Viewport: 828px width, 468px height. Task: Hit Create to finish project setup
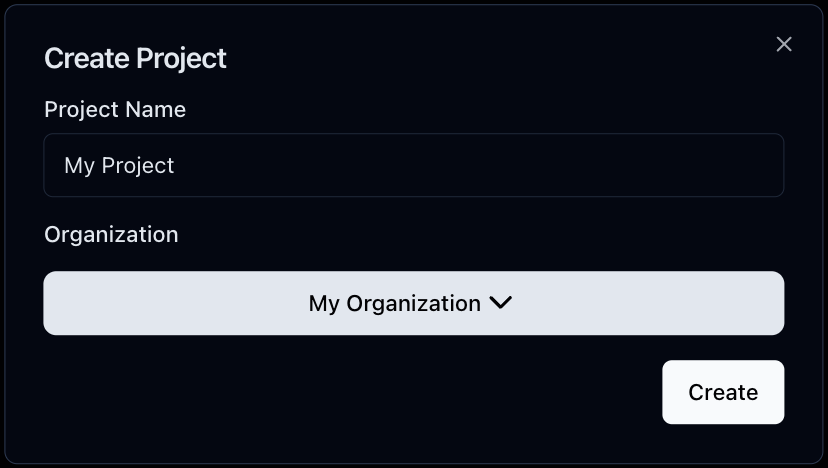722,392
